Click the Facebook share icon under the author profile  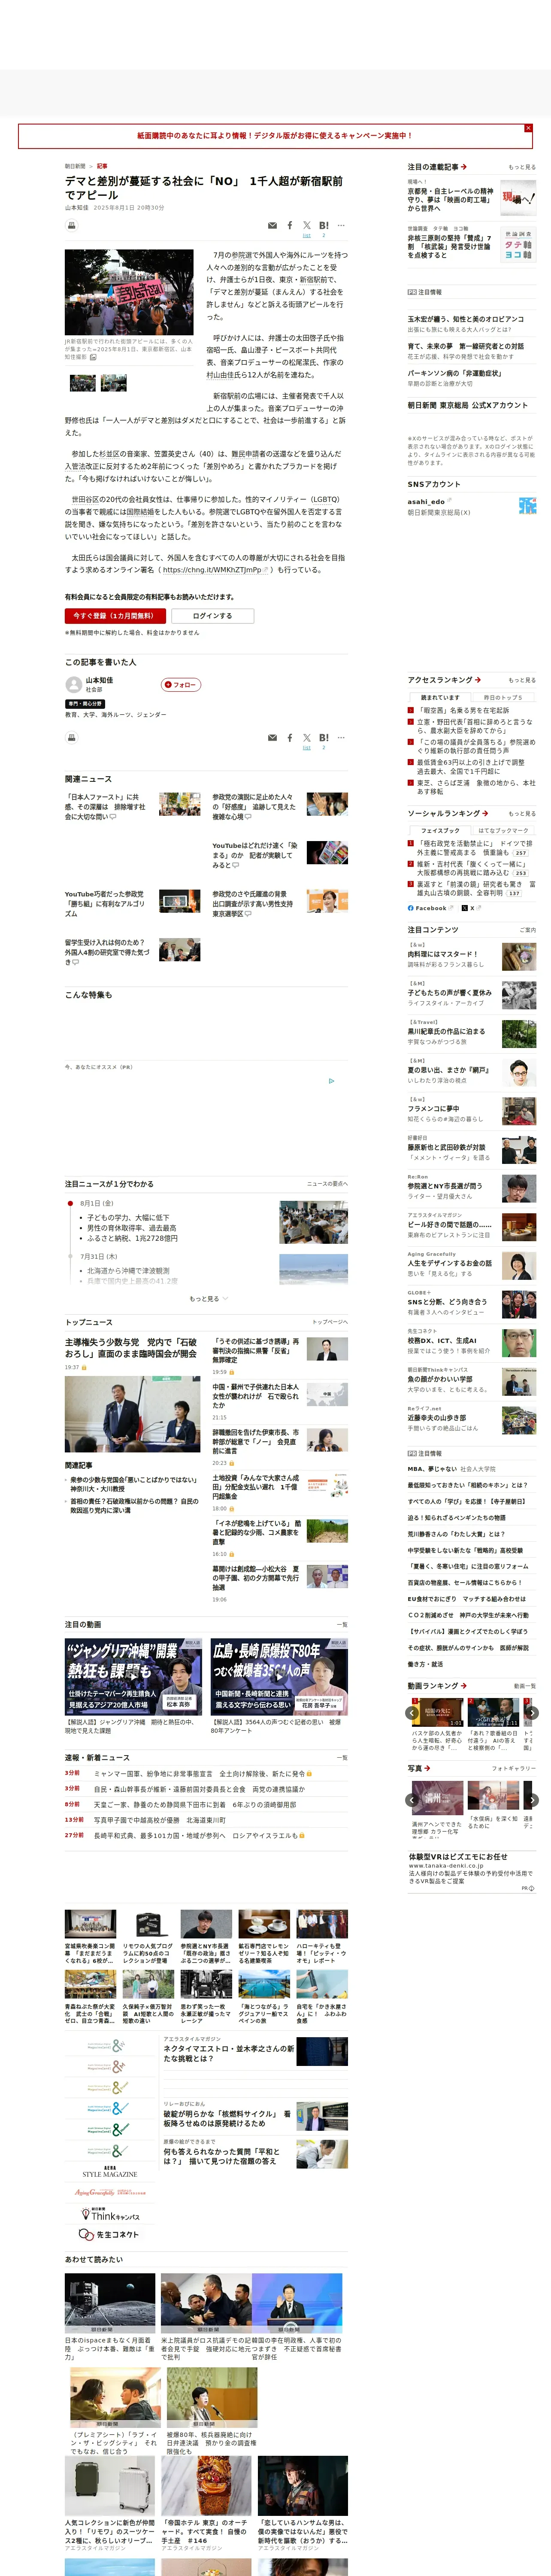click(x=290, y=738)
